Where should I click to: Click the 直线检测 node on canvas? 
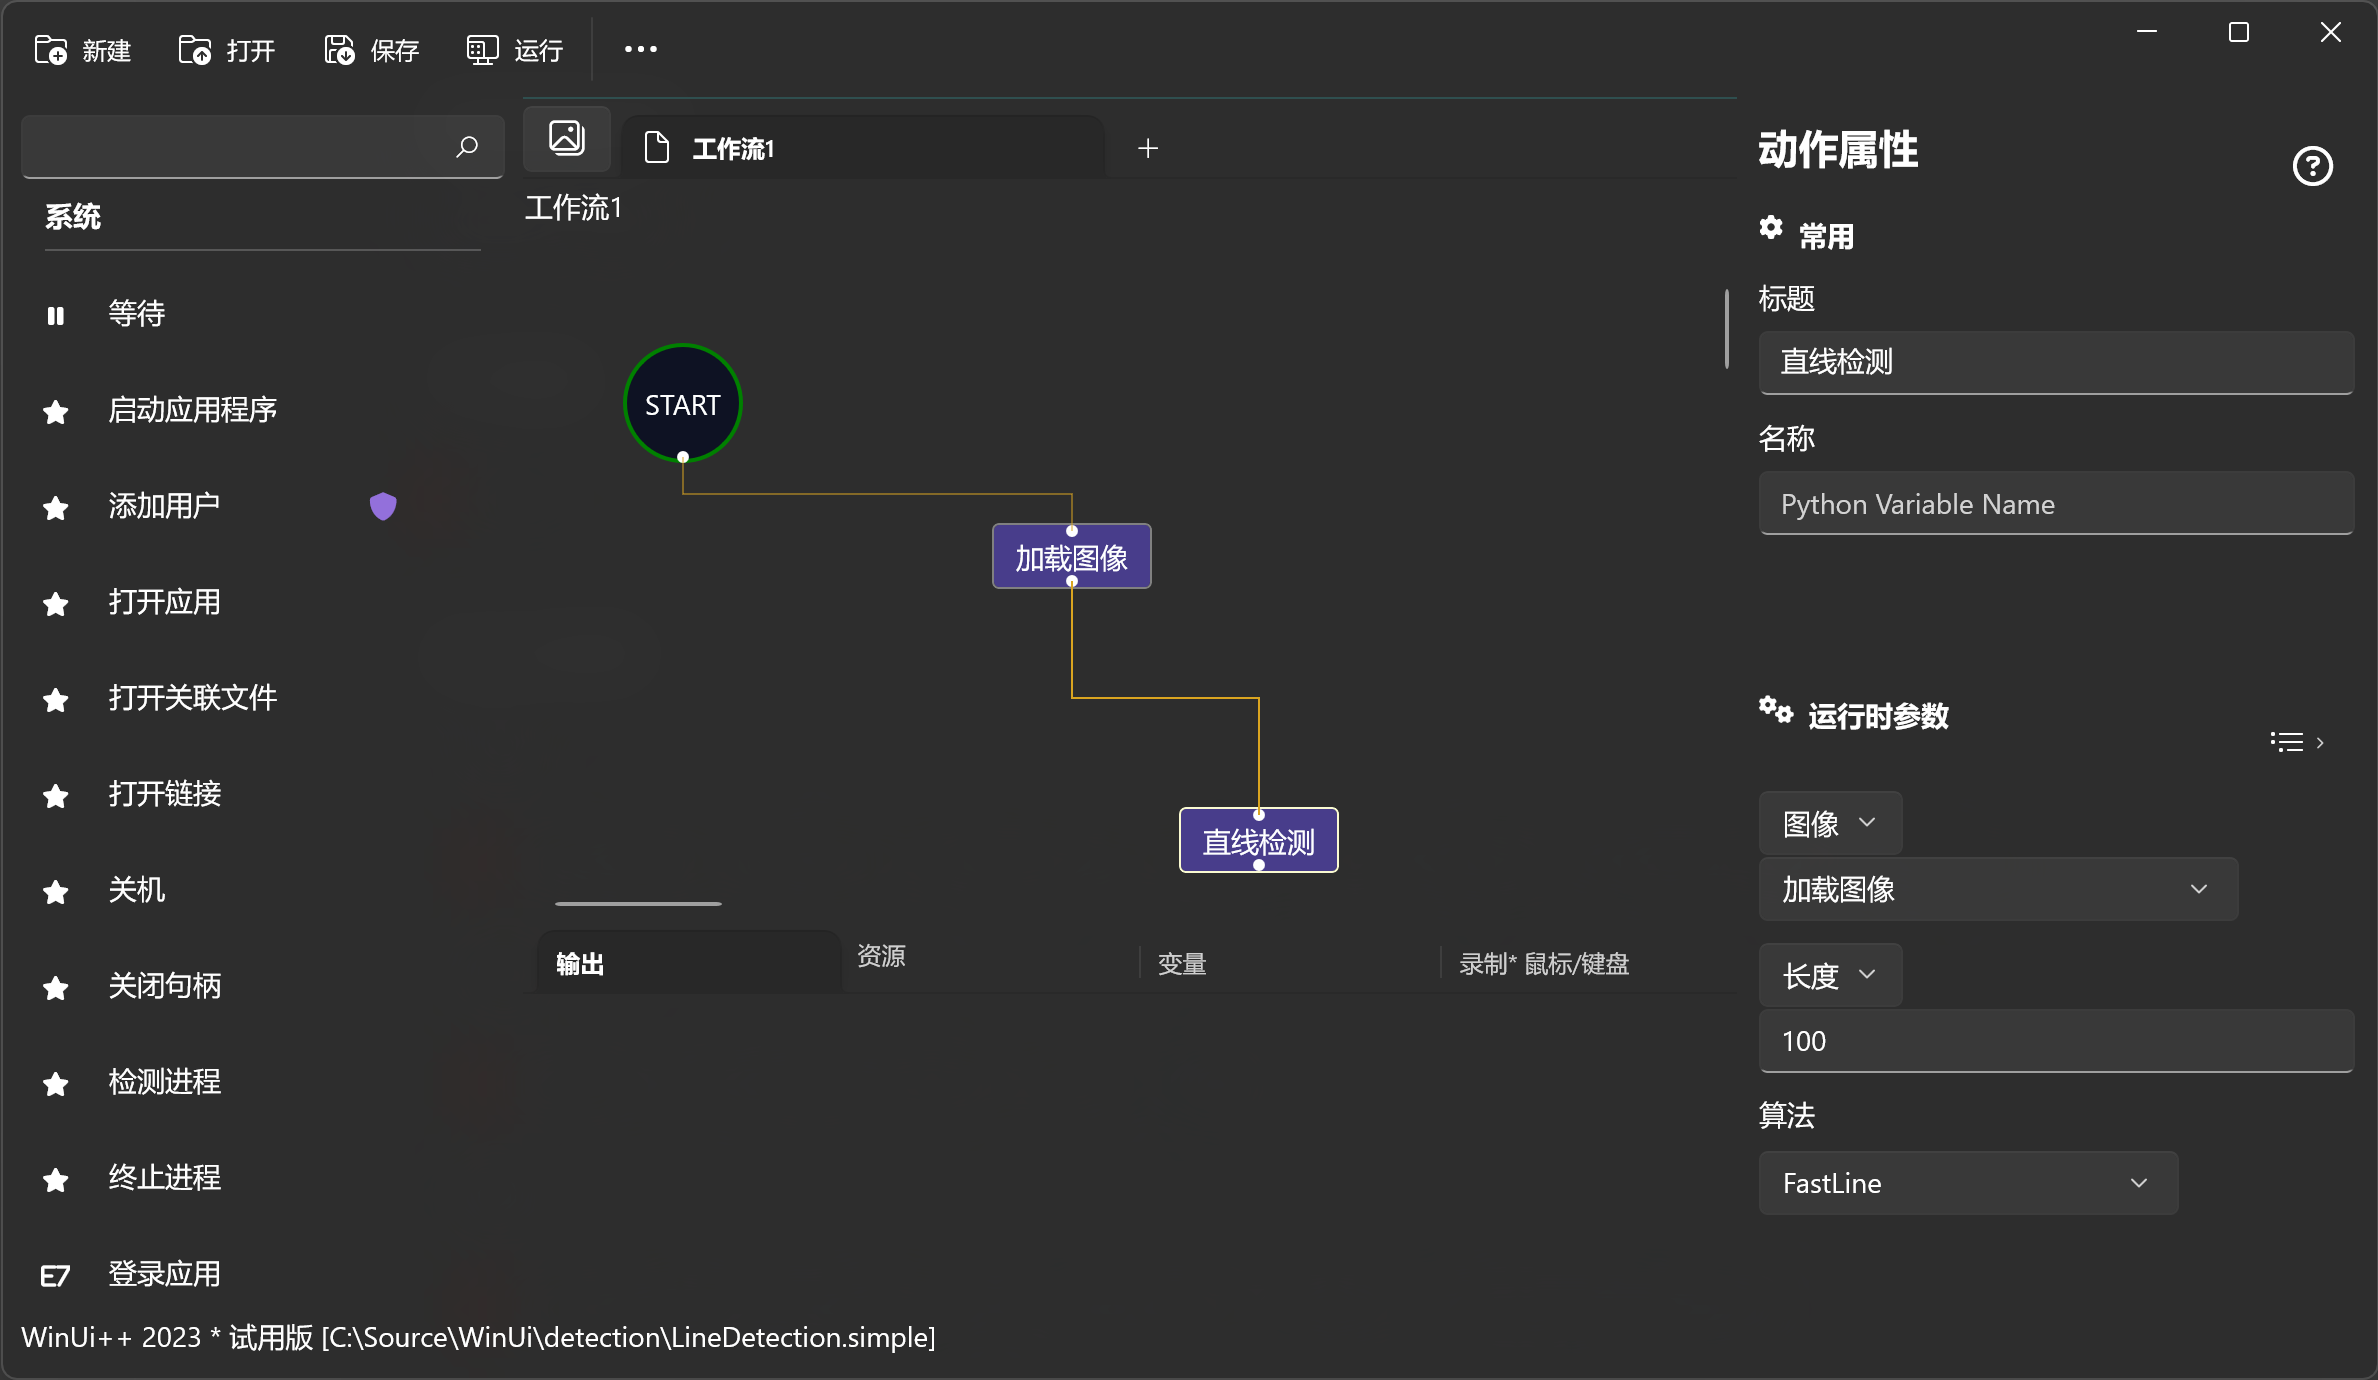pyautogui.click(x=1258, y=840)
